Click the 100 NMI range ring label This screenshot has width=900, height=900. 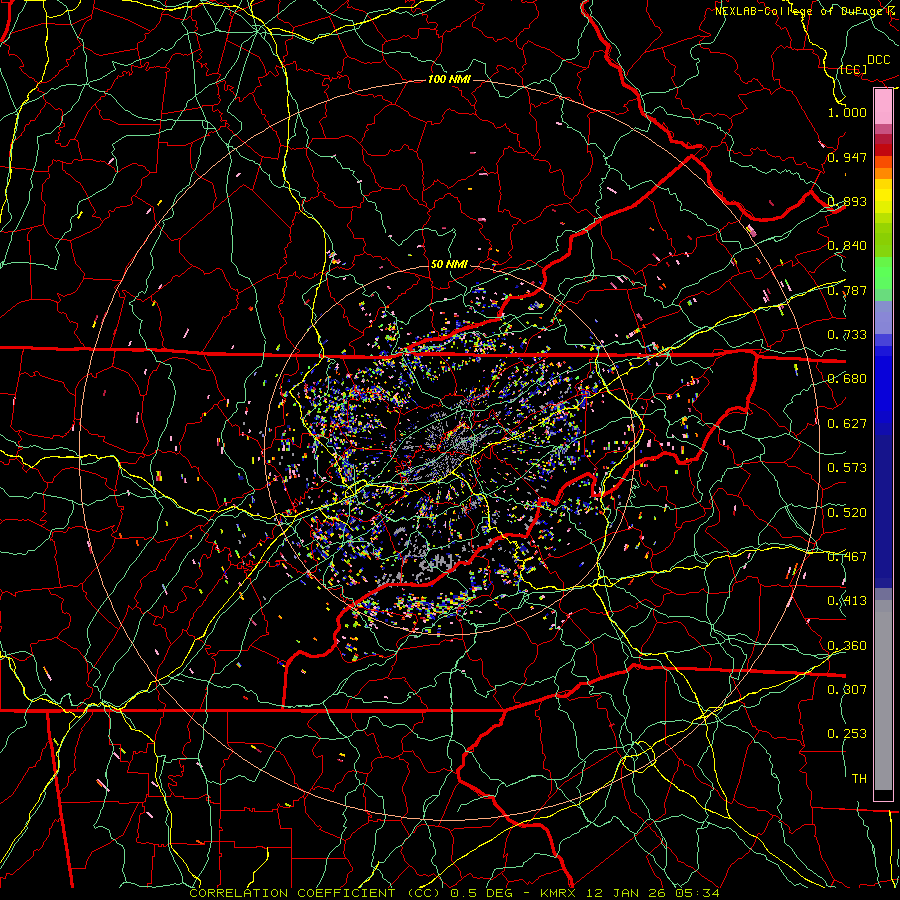449,79
